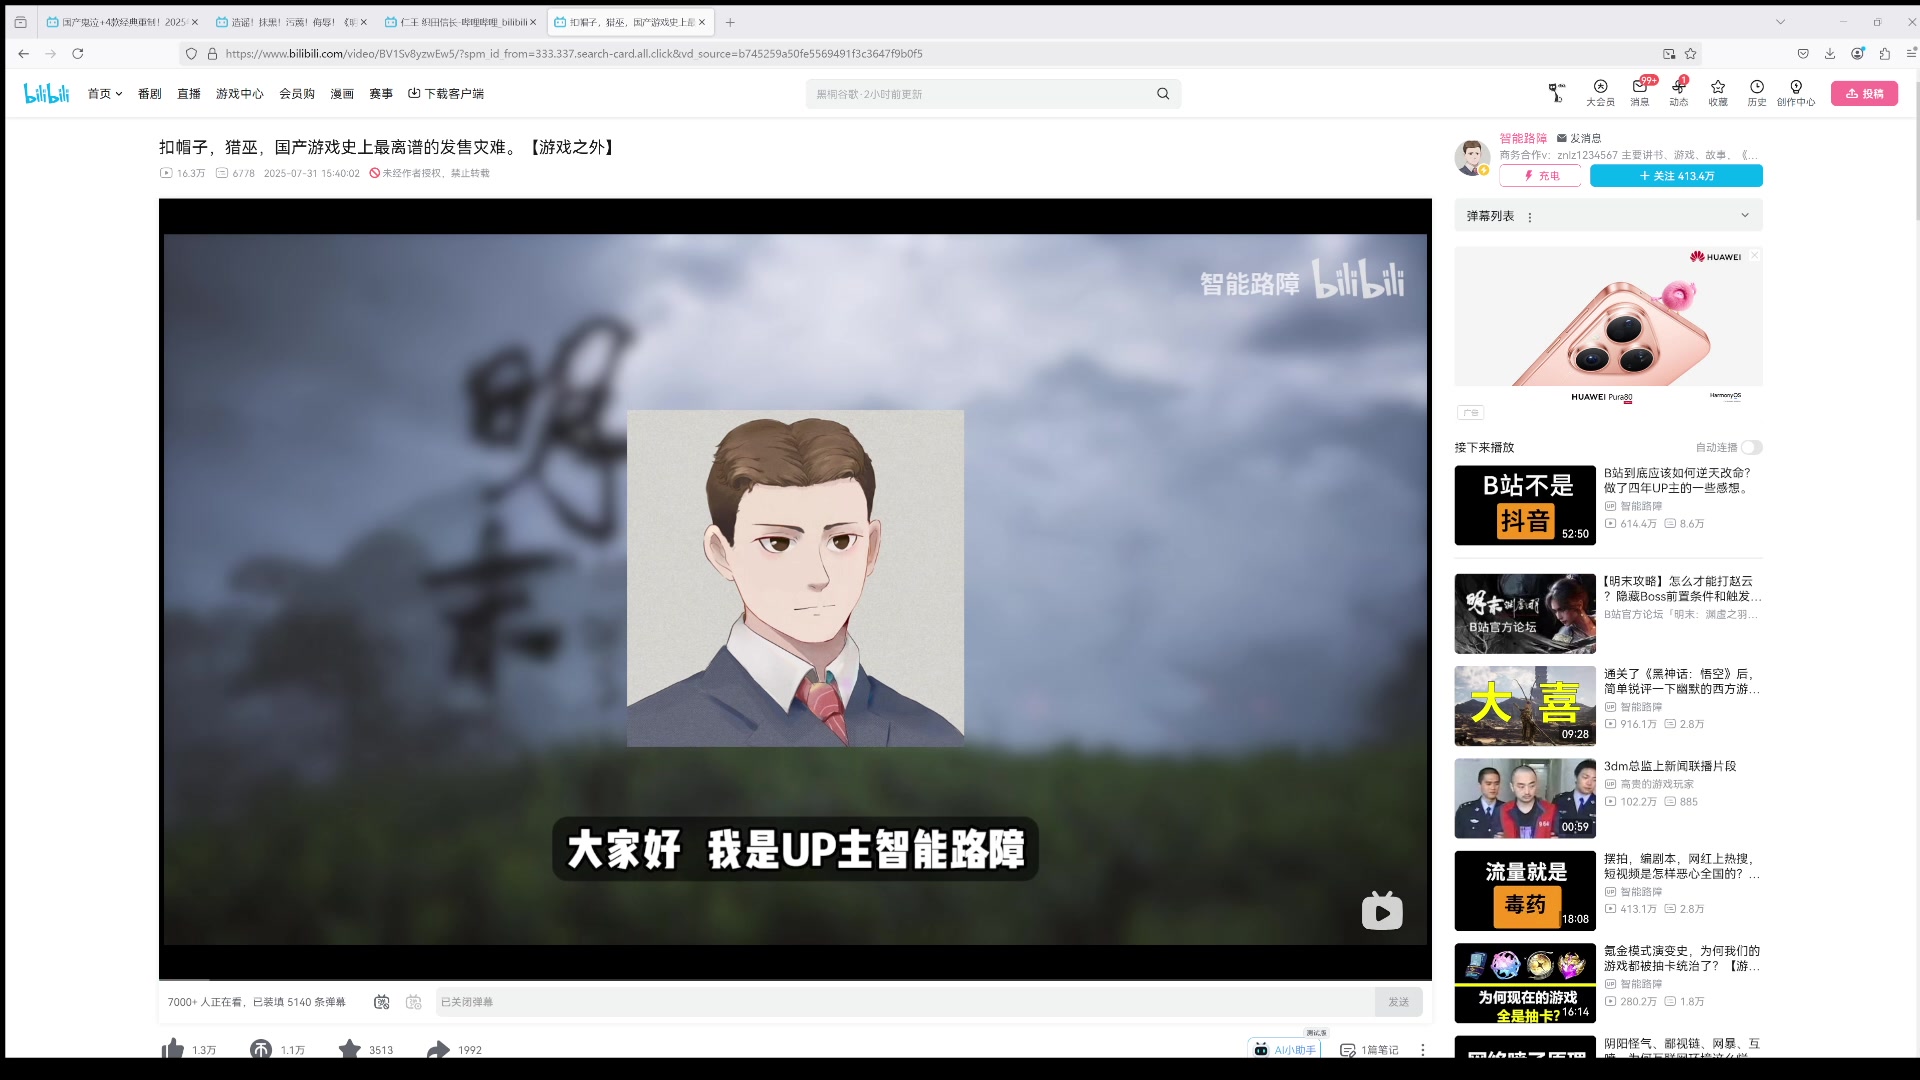Screen dimensions: 1920x1080
Task: Open the browser tab list dropdown
Action: tap(1780, 22)
